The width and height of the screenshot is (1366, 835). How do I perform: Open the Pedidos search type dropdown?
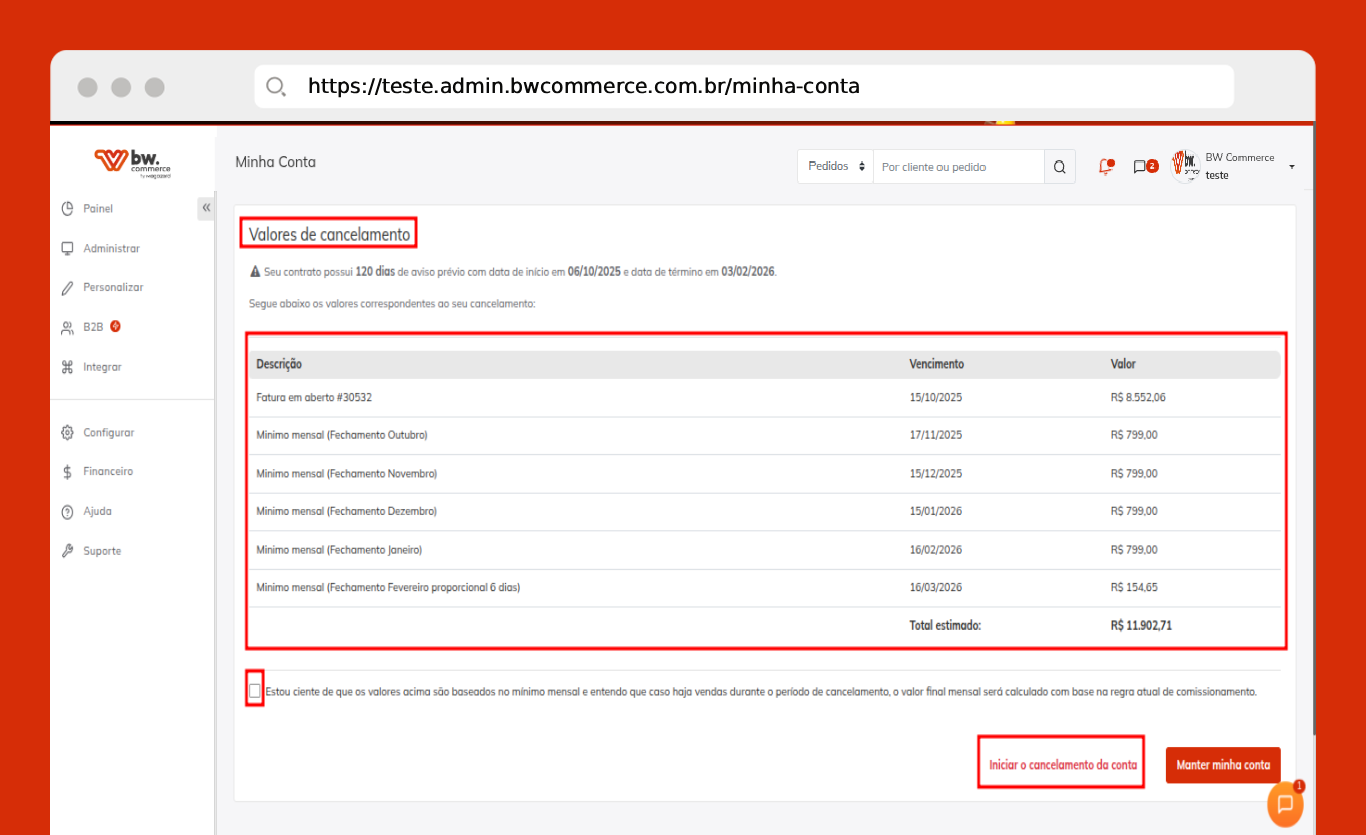coord(835,167)
